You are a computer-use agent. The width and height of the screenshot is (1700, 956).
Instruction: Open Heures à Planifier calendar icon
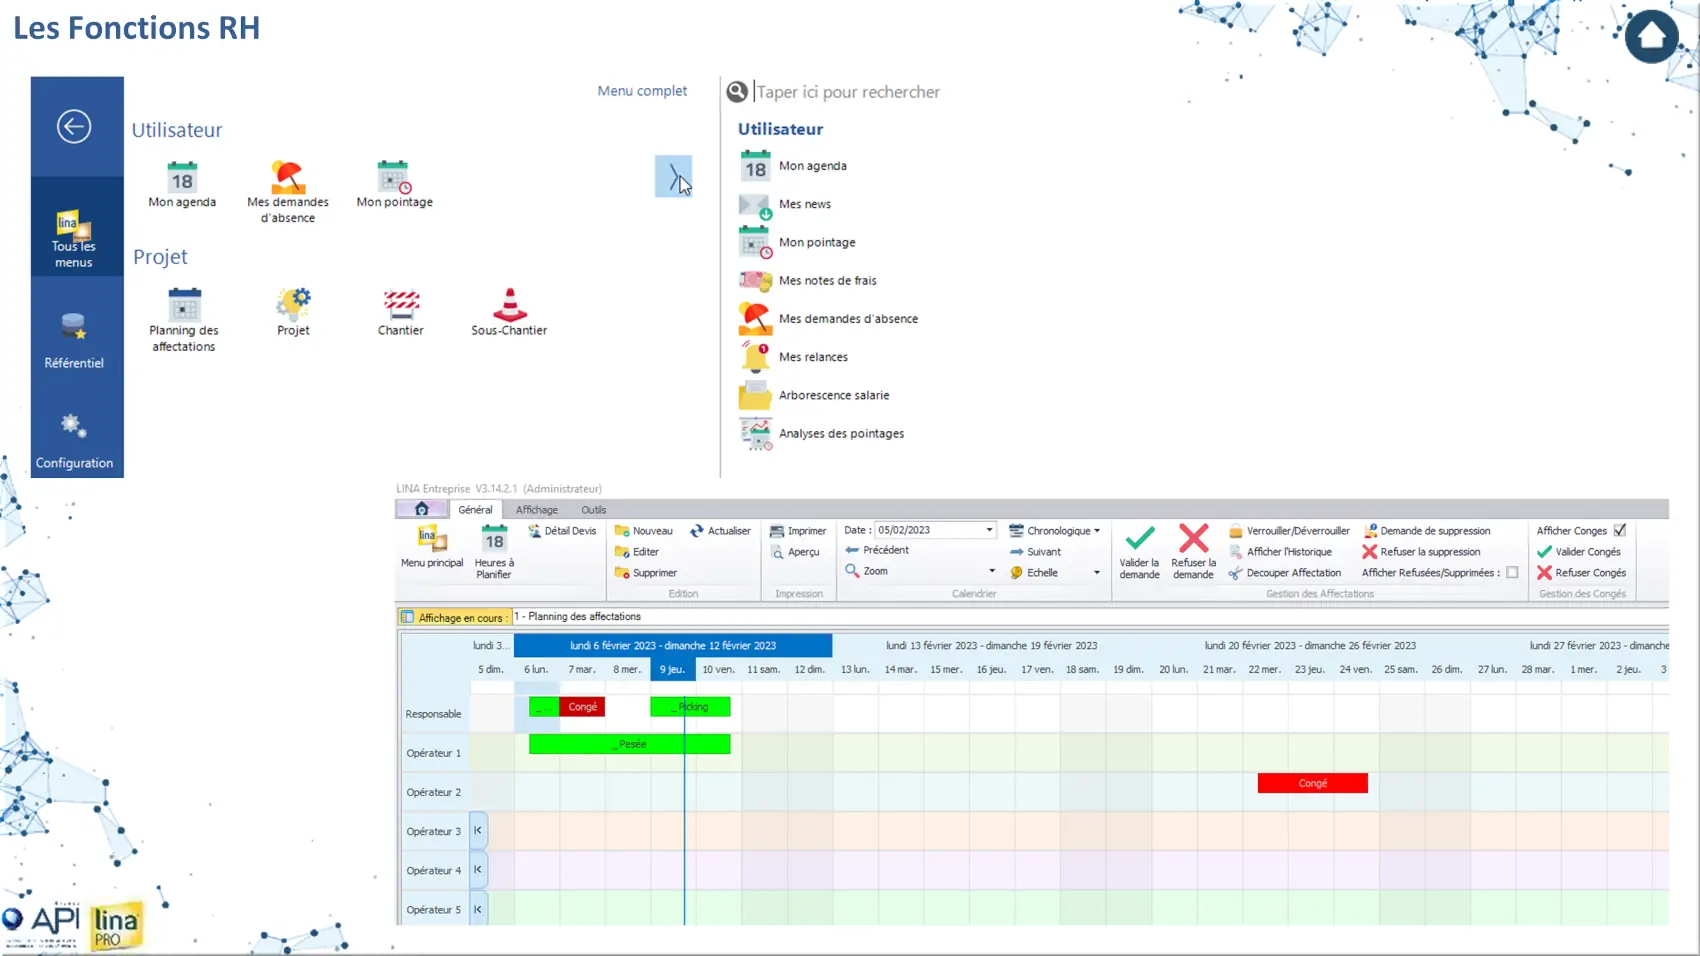[494, 541]
